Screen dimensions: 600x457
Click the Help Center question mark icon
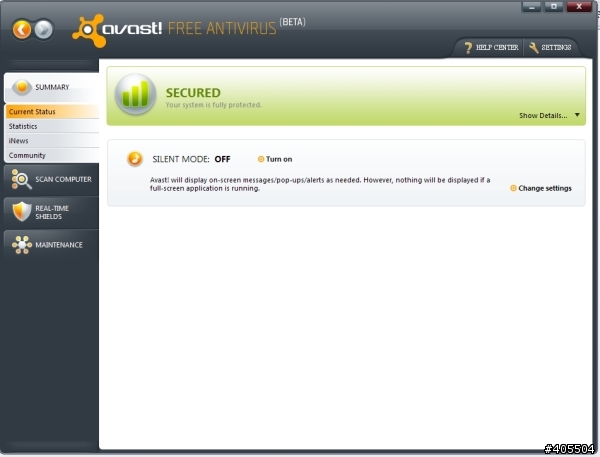468,47
